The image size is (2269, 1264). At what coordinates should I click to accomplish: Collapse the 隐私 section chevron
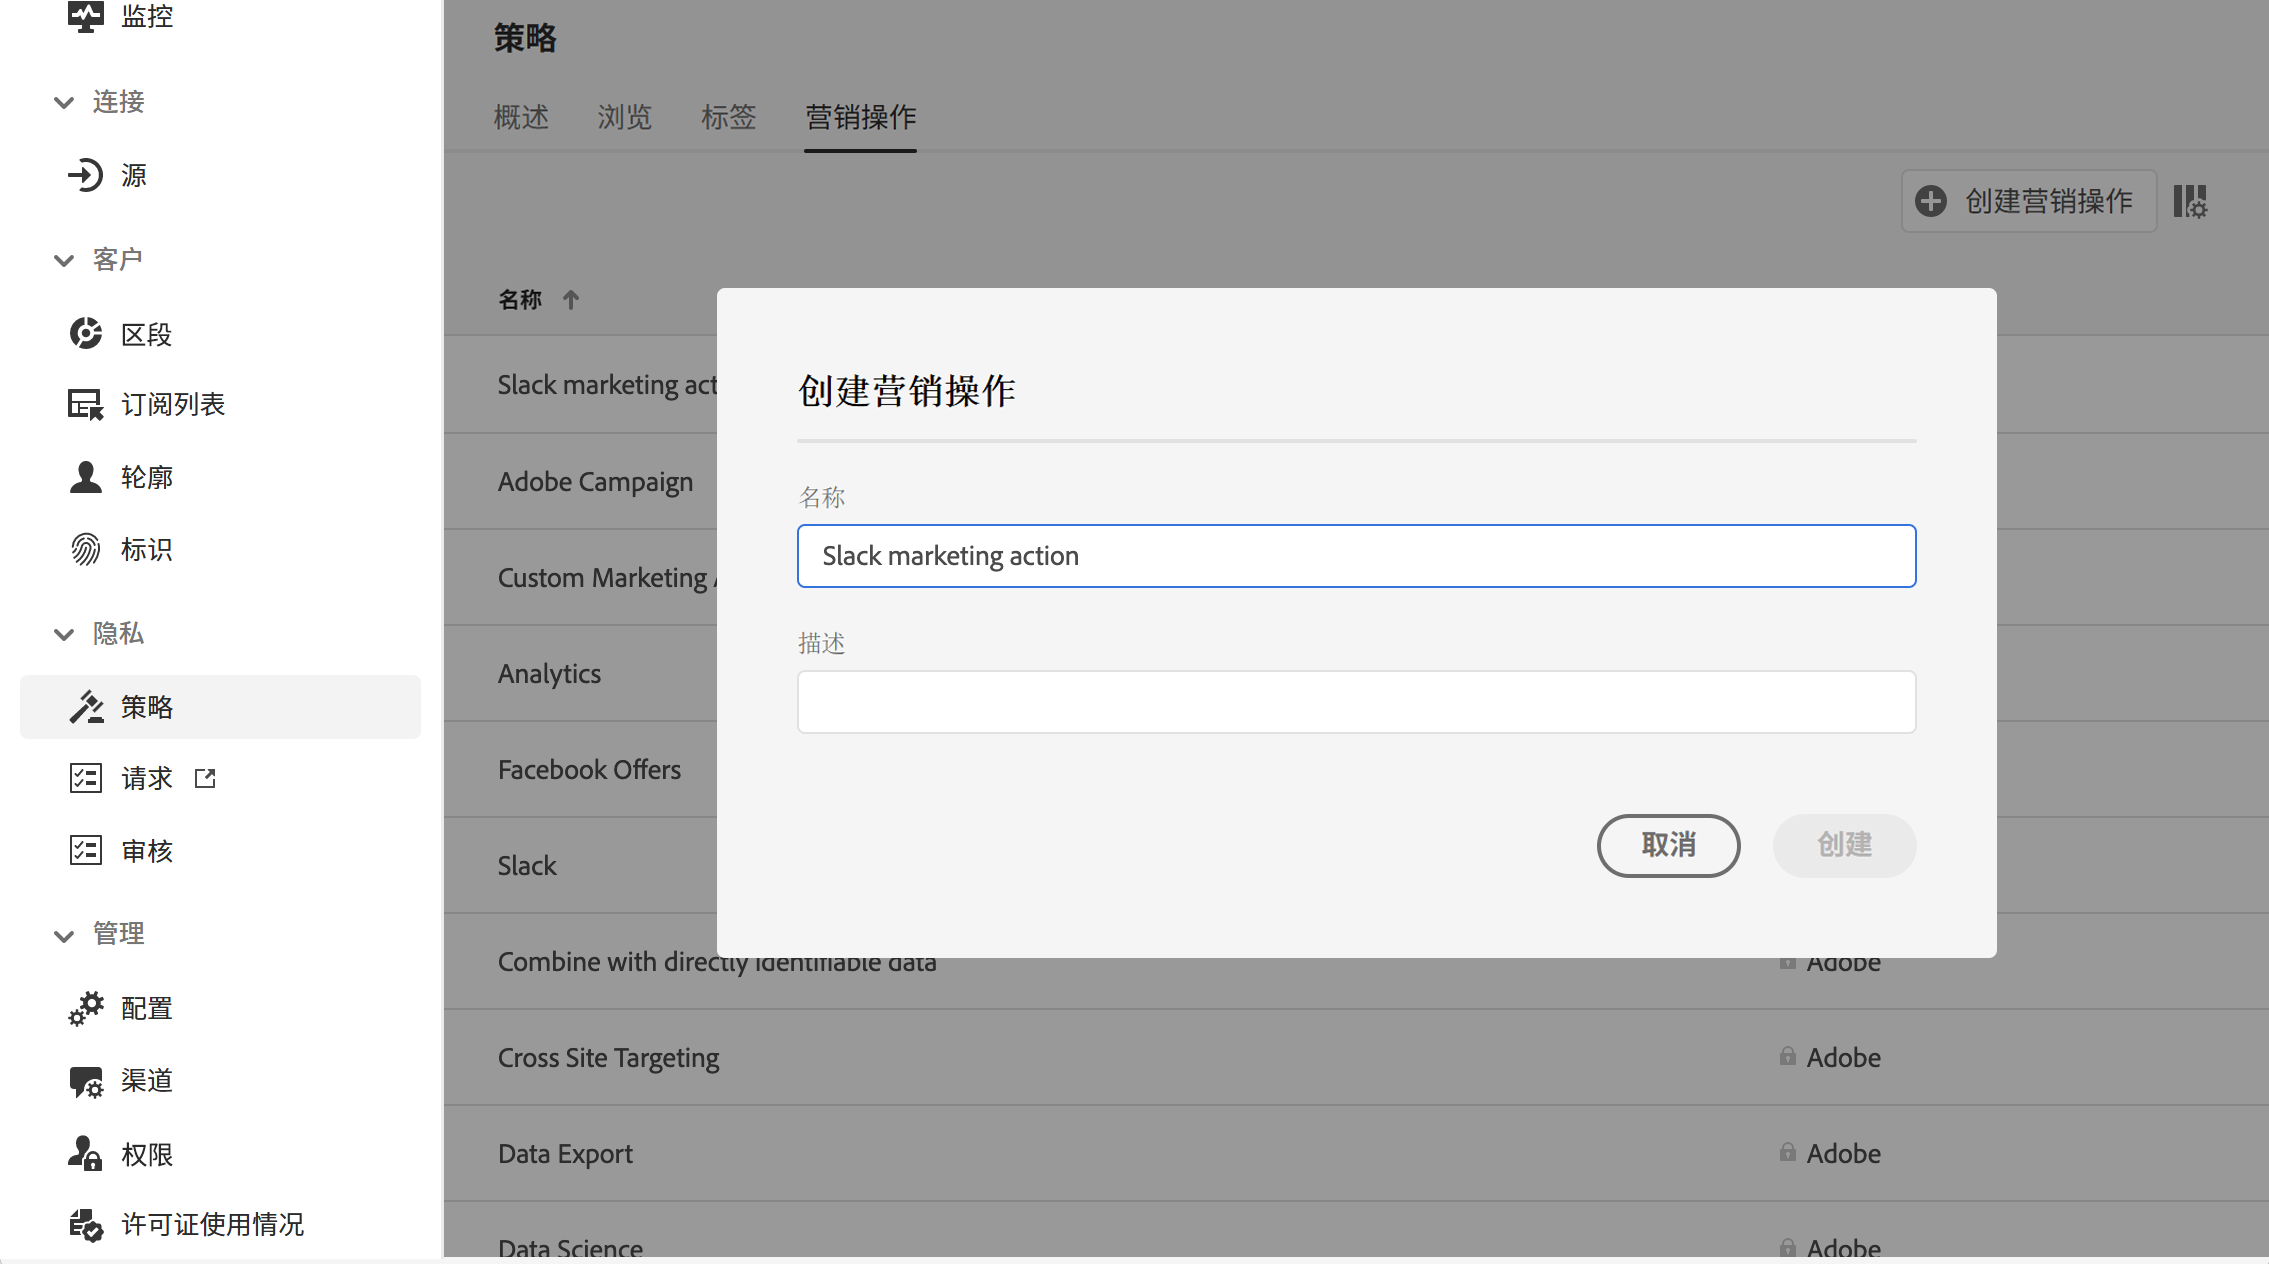64,634
